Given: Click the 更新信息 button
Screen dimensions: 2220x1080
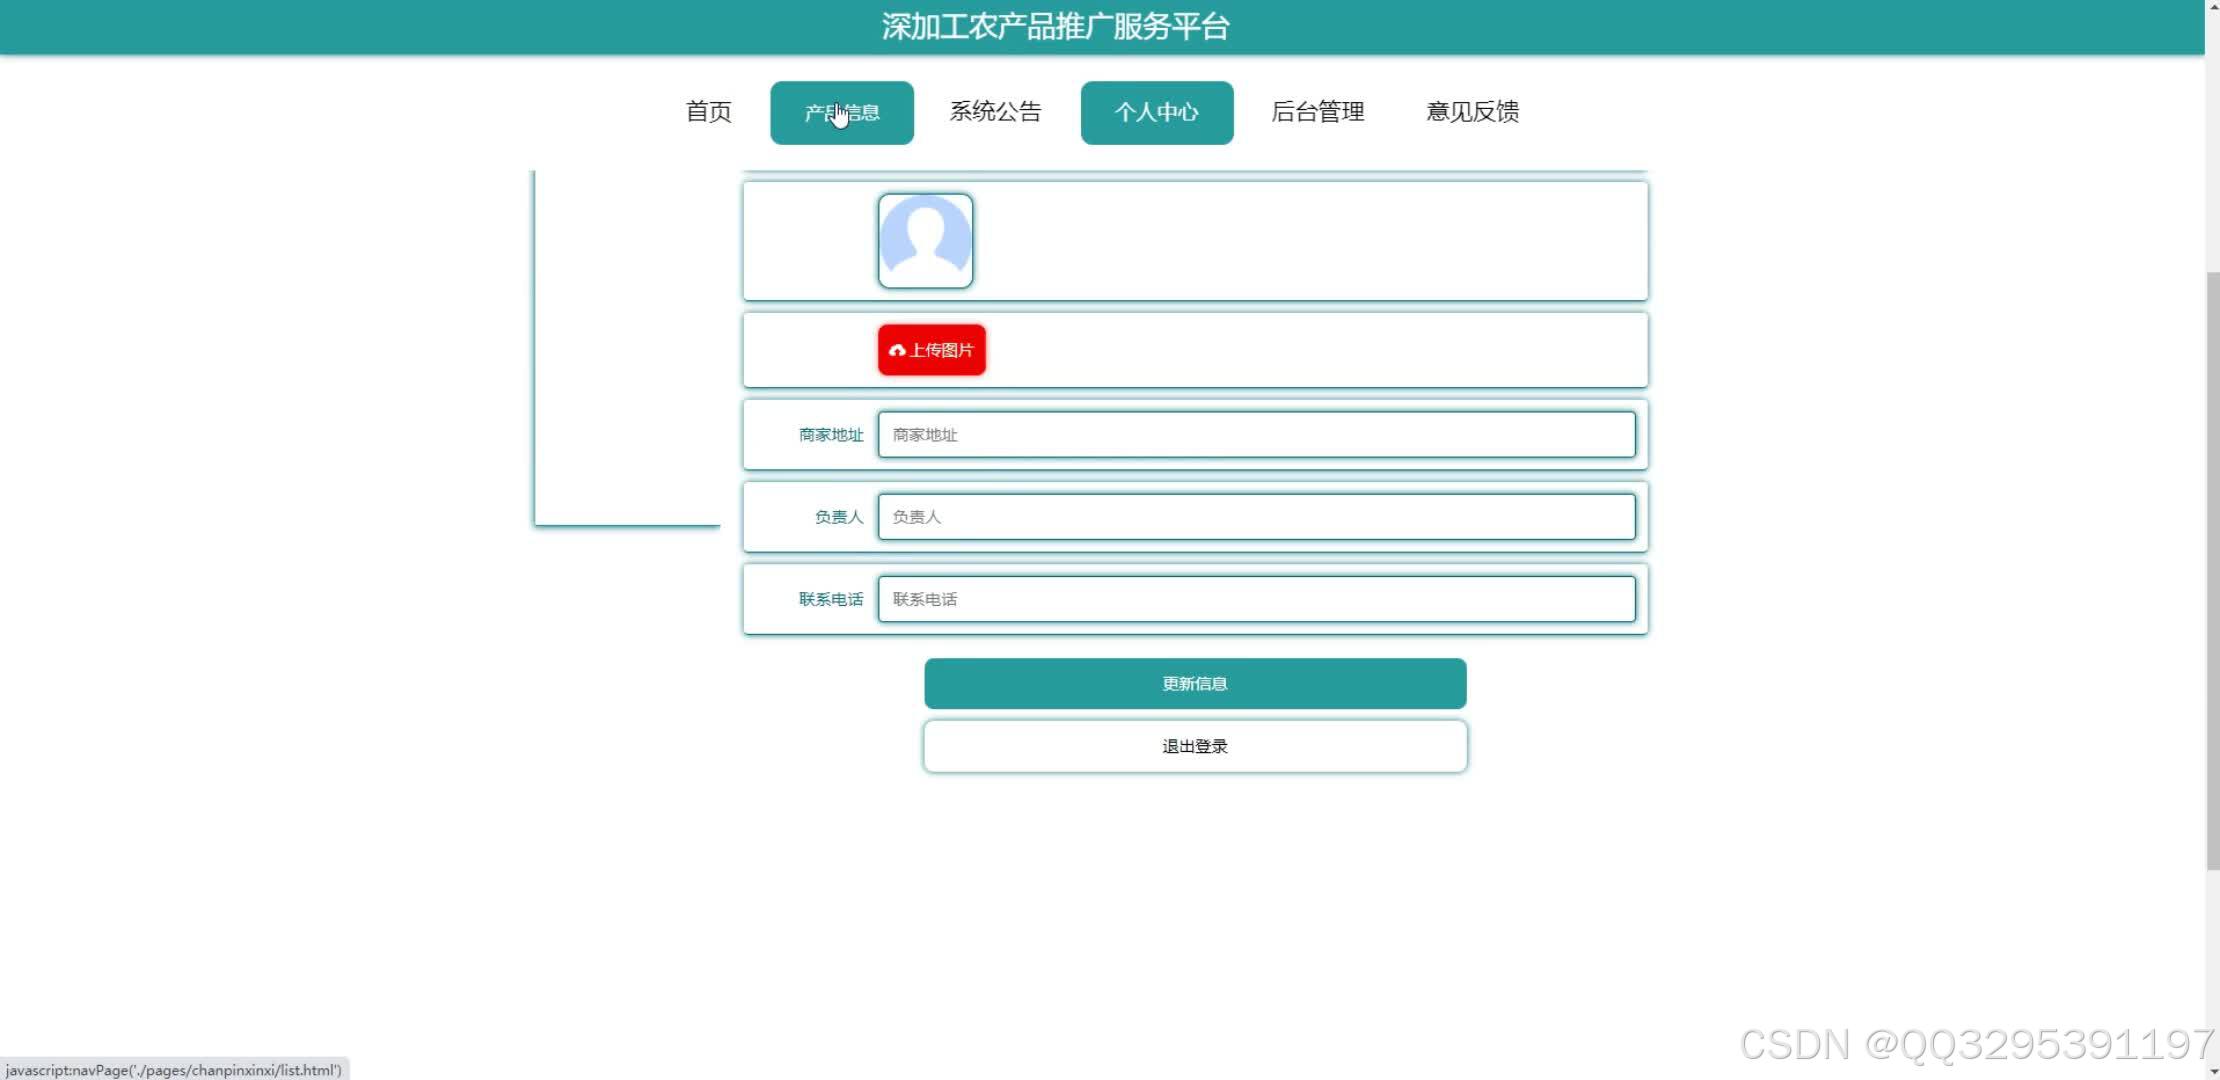Looking at the screenshot, I should (x=1195, y=684).
